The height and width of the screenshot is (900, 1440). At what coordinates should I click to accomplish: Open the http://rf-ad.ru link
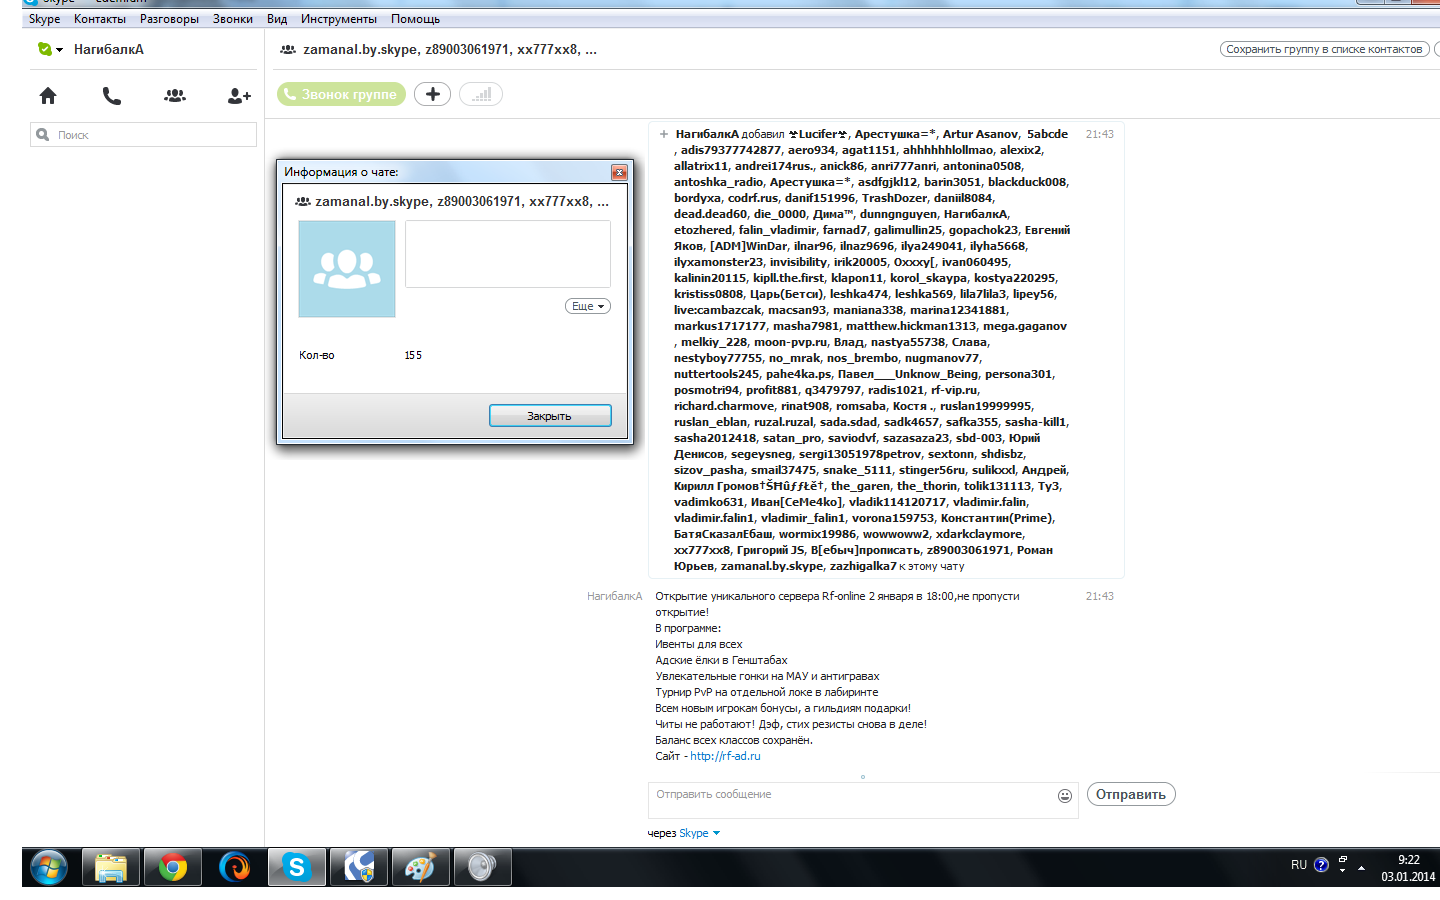coord(725,756)
